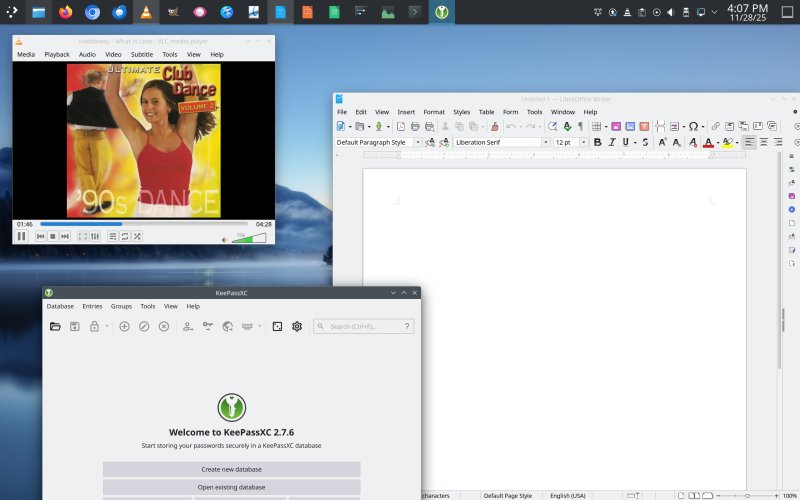Image resolution: width=800 pixels, height=500 pixels.
Task: Open KeePassXC settings gear icon
Action: (x=297, y=326)
